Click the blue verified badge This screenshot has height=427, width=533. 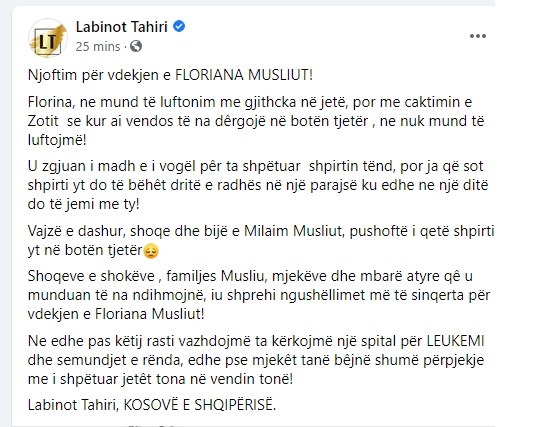179,26
